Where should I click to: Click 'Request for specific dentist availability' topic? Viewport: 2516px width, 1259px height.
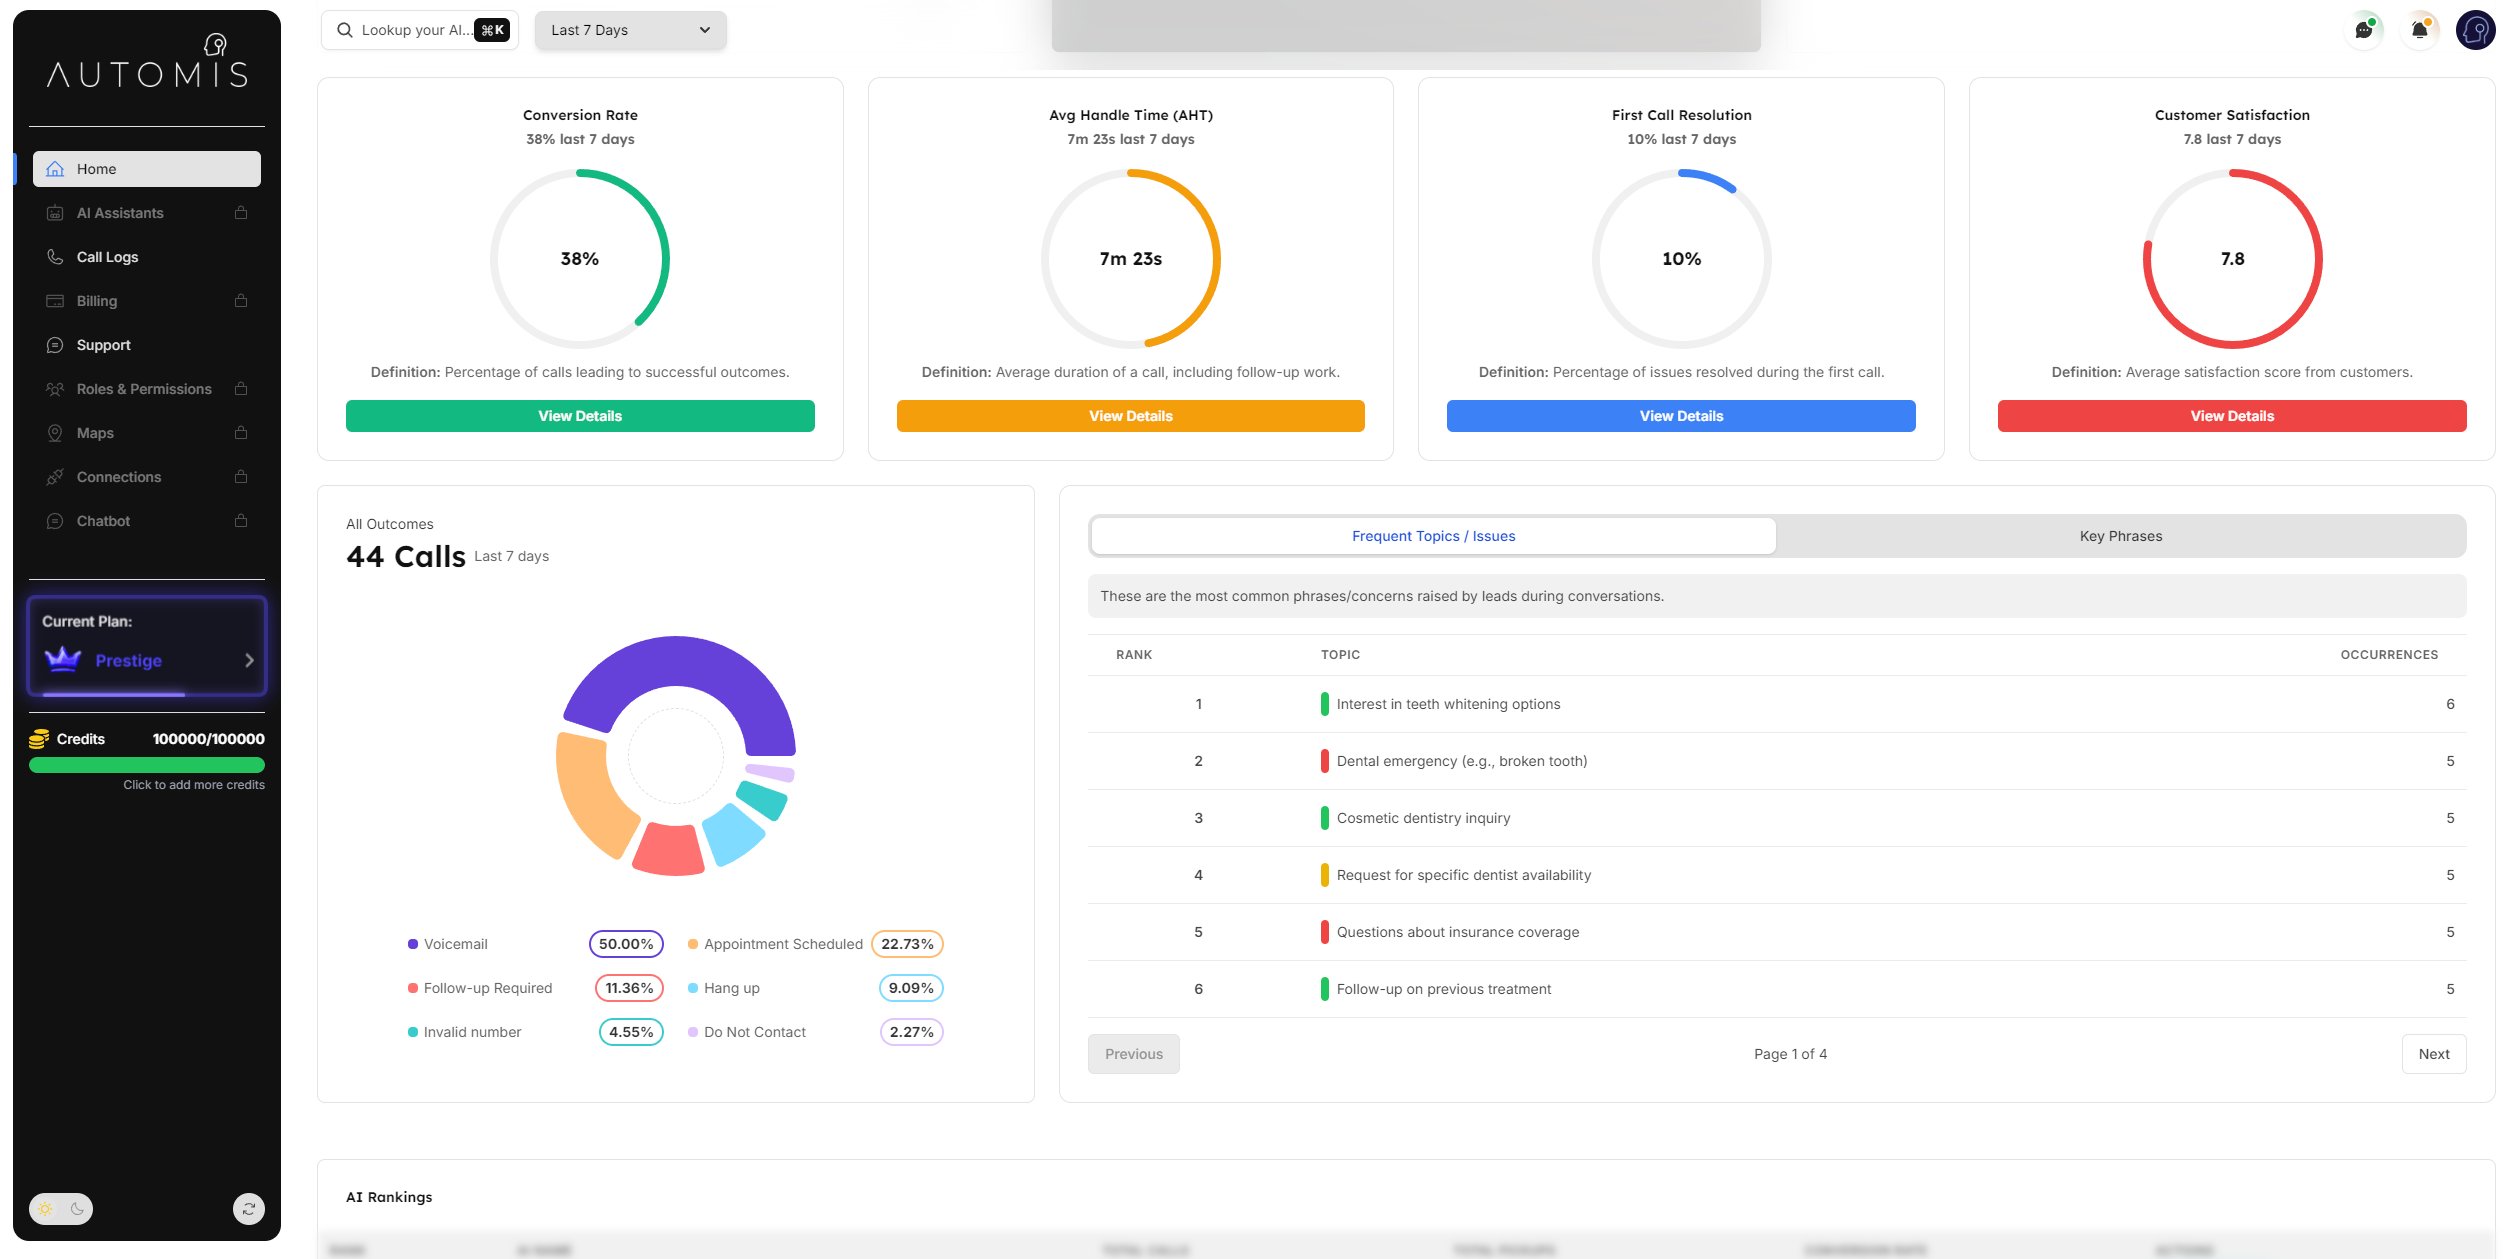point(1464,875)
